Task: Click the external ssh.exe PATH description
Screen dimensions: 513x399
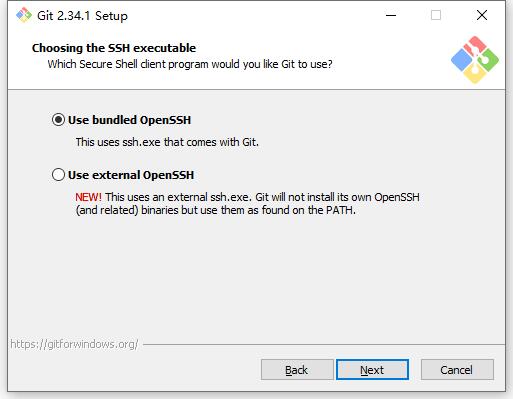Action: coord(247,204)
